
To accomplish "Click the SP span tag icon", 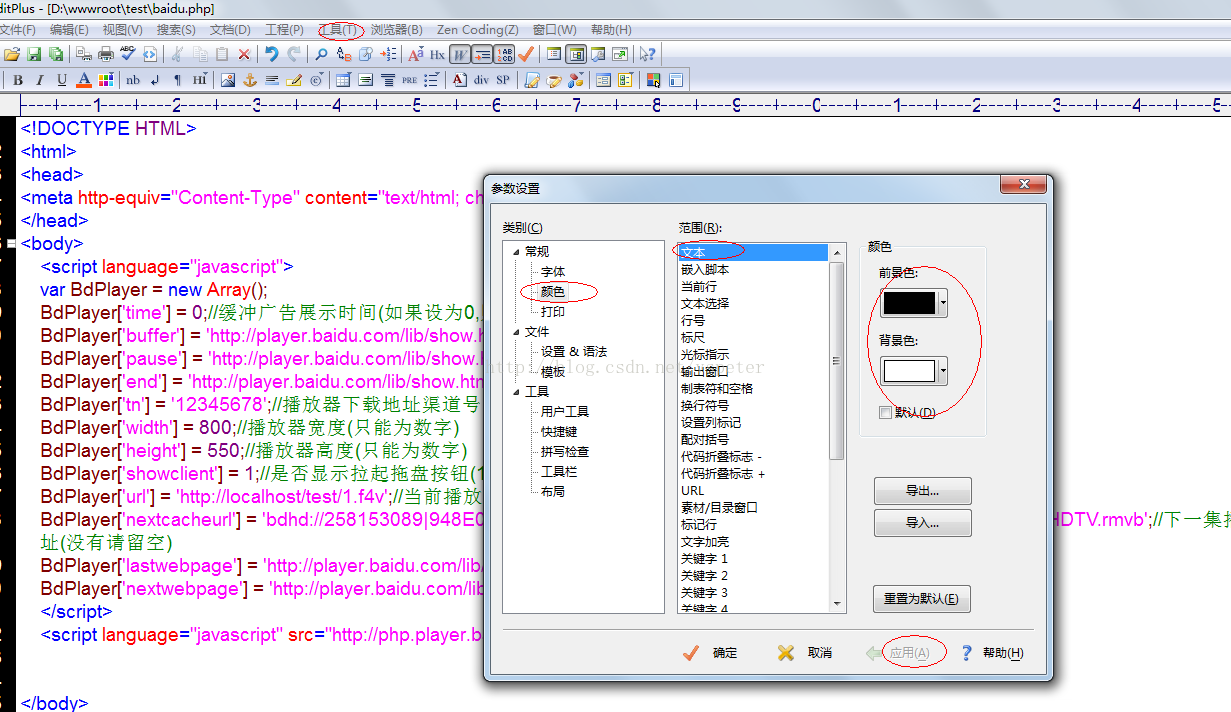I will pyautogui.click(x=503, y=80).
